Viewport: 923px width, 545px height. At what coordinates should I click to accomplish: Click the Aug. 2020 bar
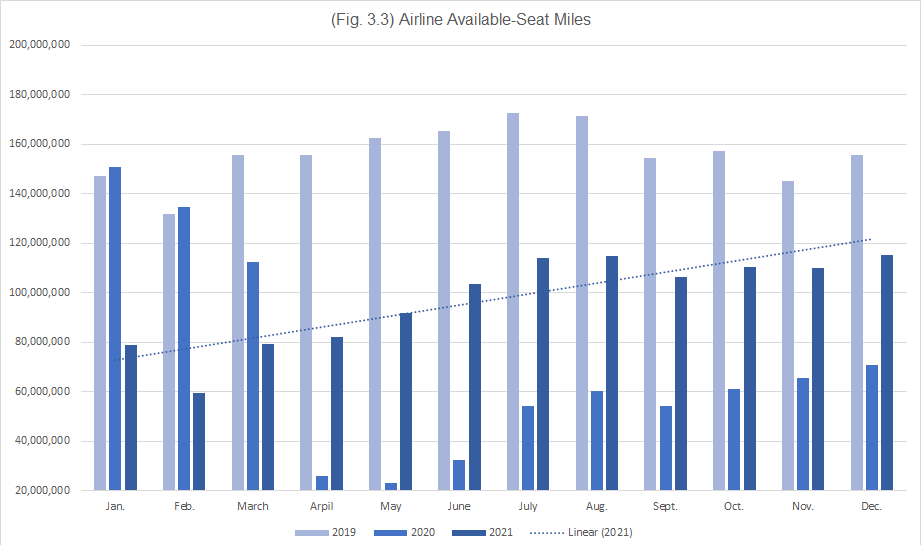597,441
